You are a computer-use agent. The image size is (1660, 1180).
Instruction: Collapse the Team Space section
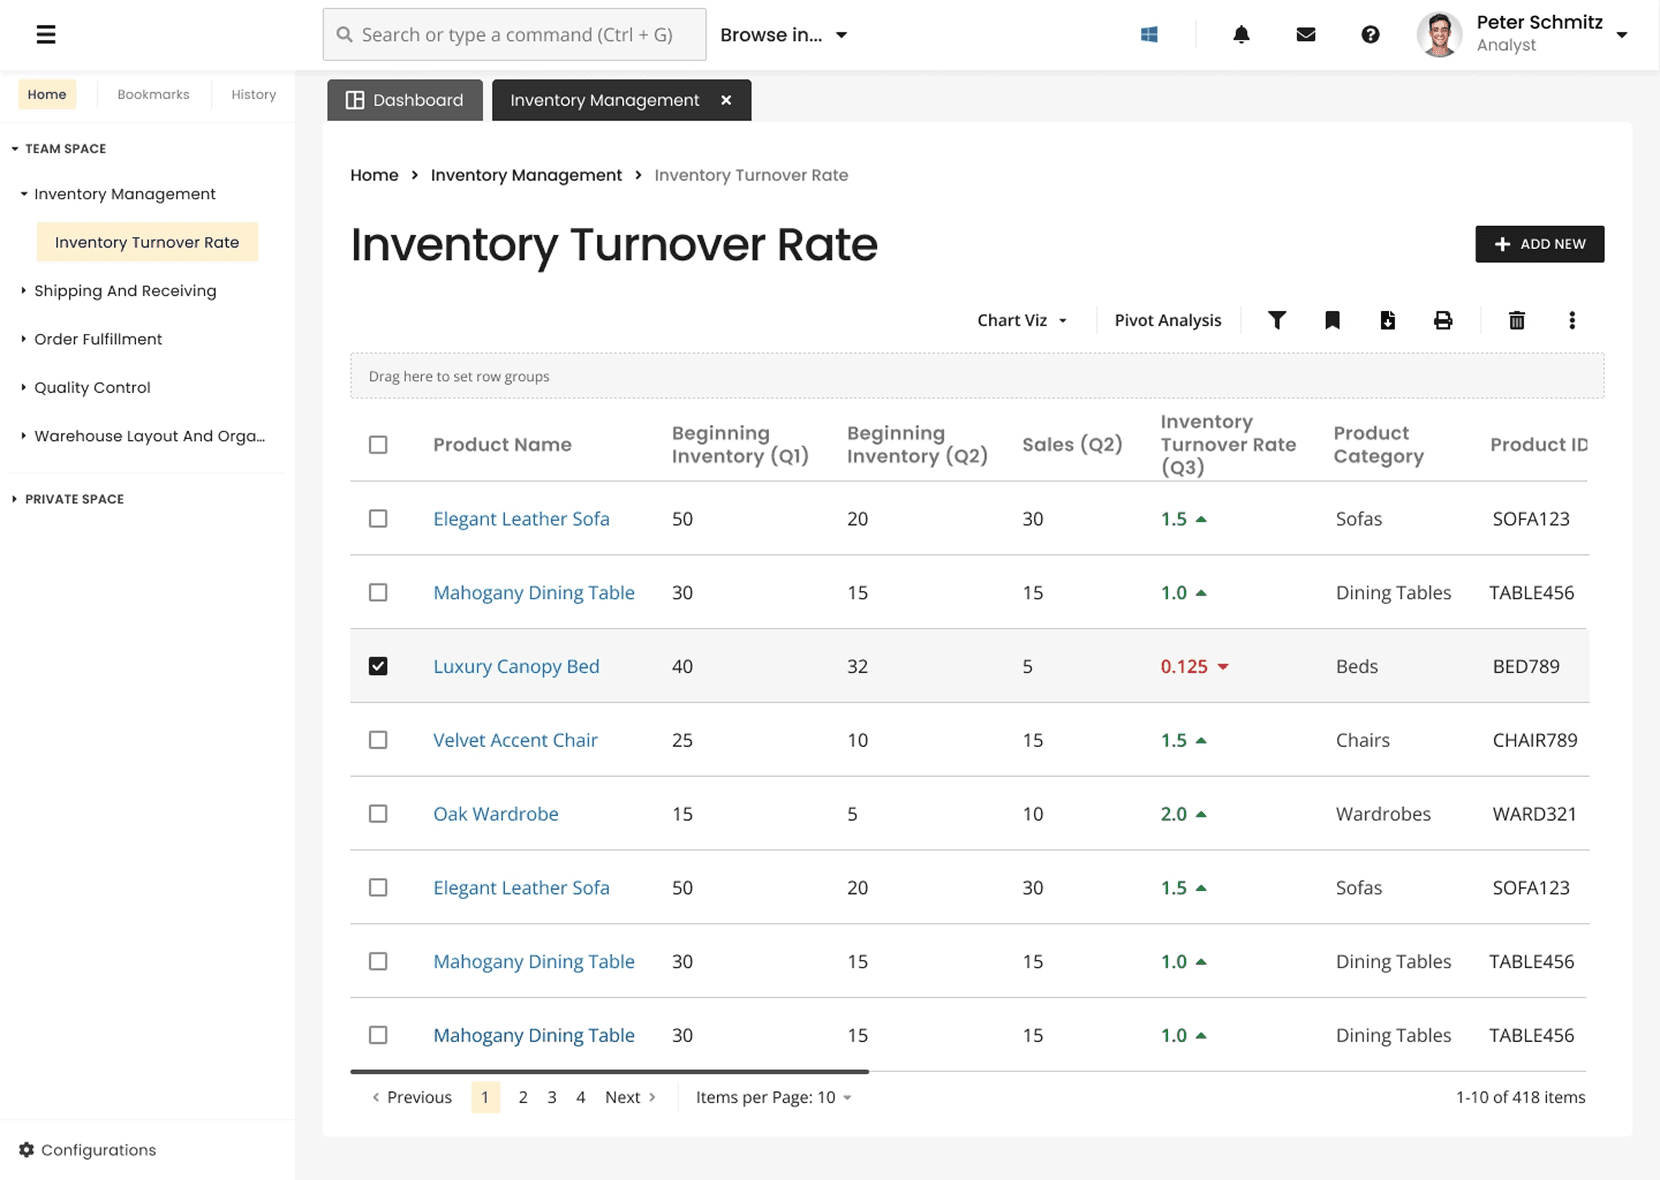(15, 149)
